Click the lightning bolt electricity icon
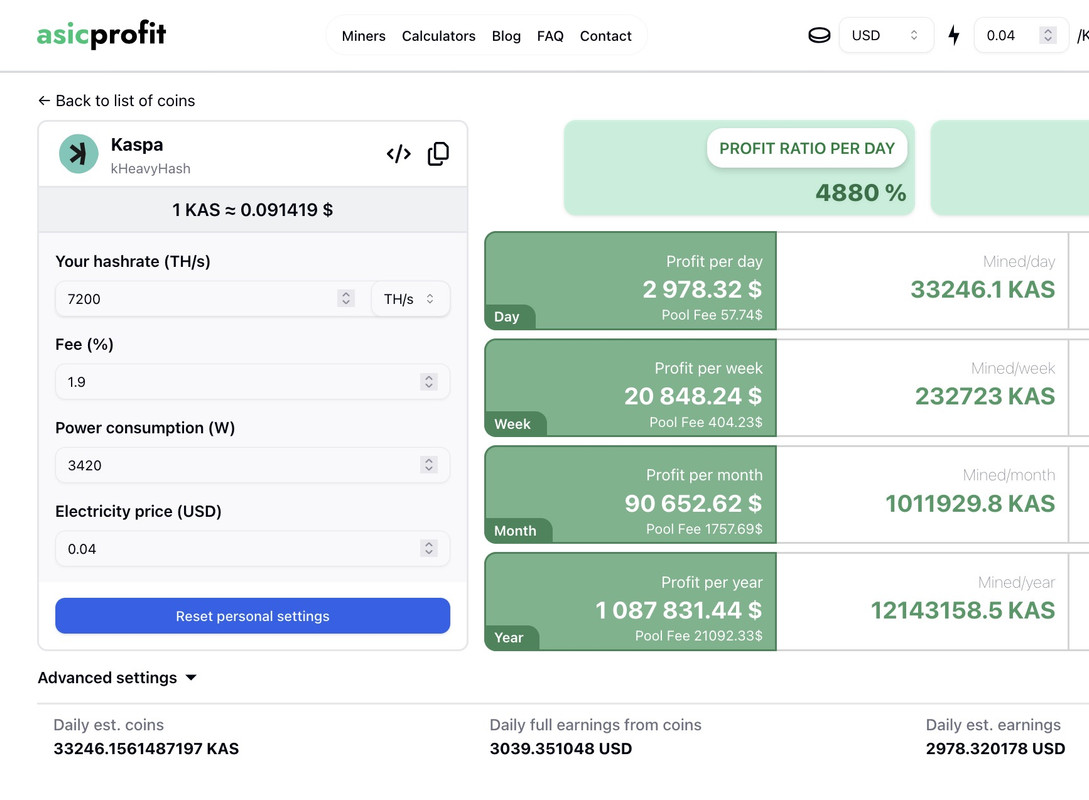 [x=954, y=35]
